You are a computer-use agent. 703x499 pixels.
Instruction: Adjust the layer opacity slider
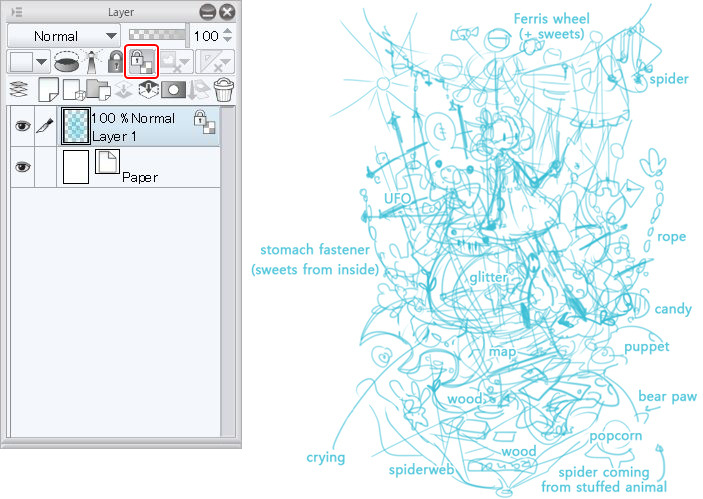point(157,35)
